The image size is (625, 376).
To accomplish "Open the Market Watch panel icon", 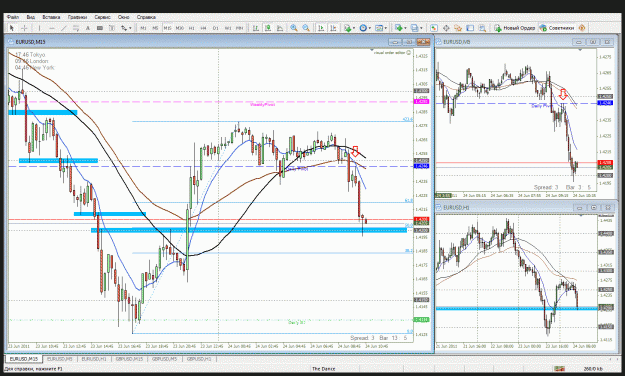I will click(x=434, y=28).
